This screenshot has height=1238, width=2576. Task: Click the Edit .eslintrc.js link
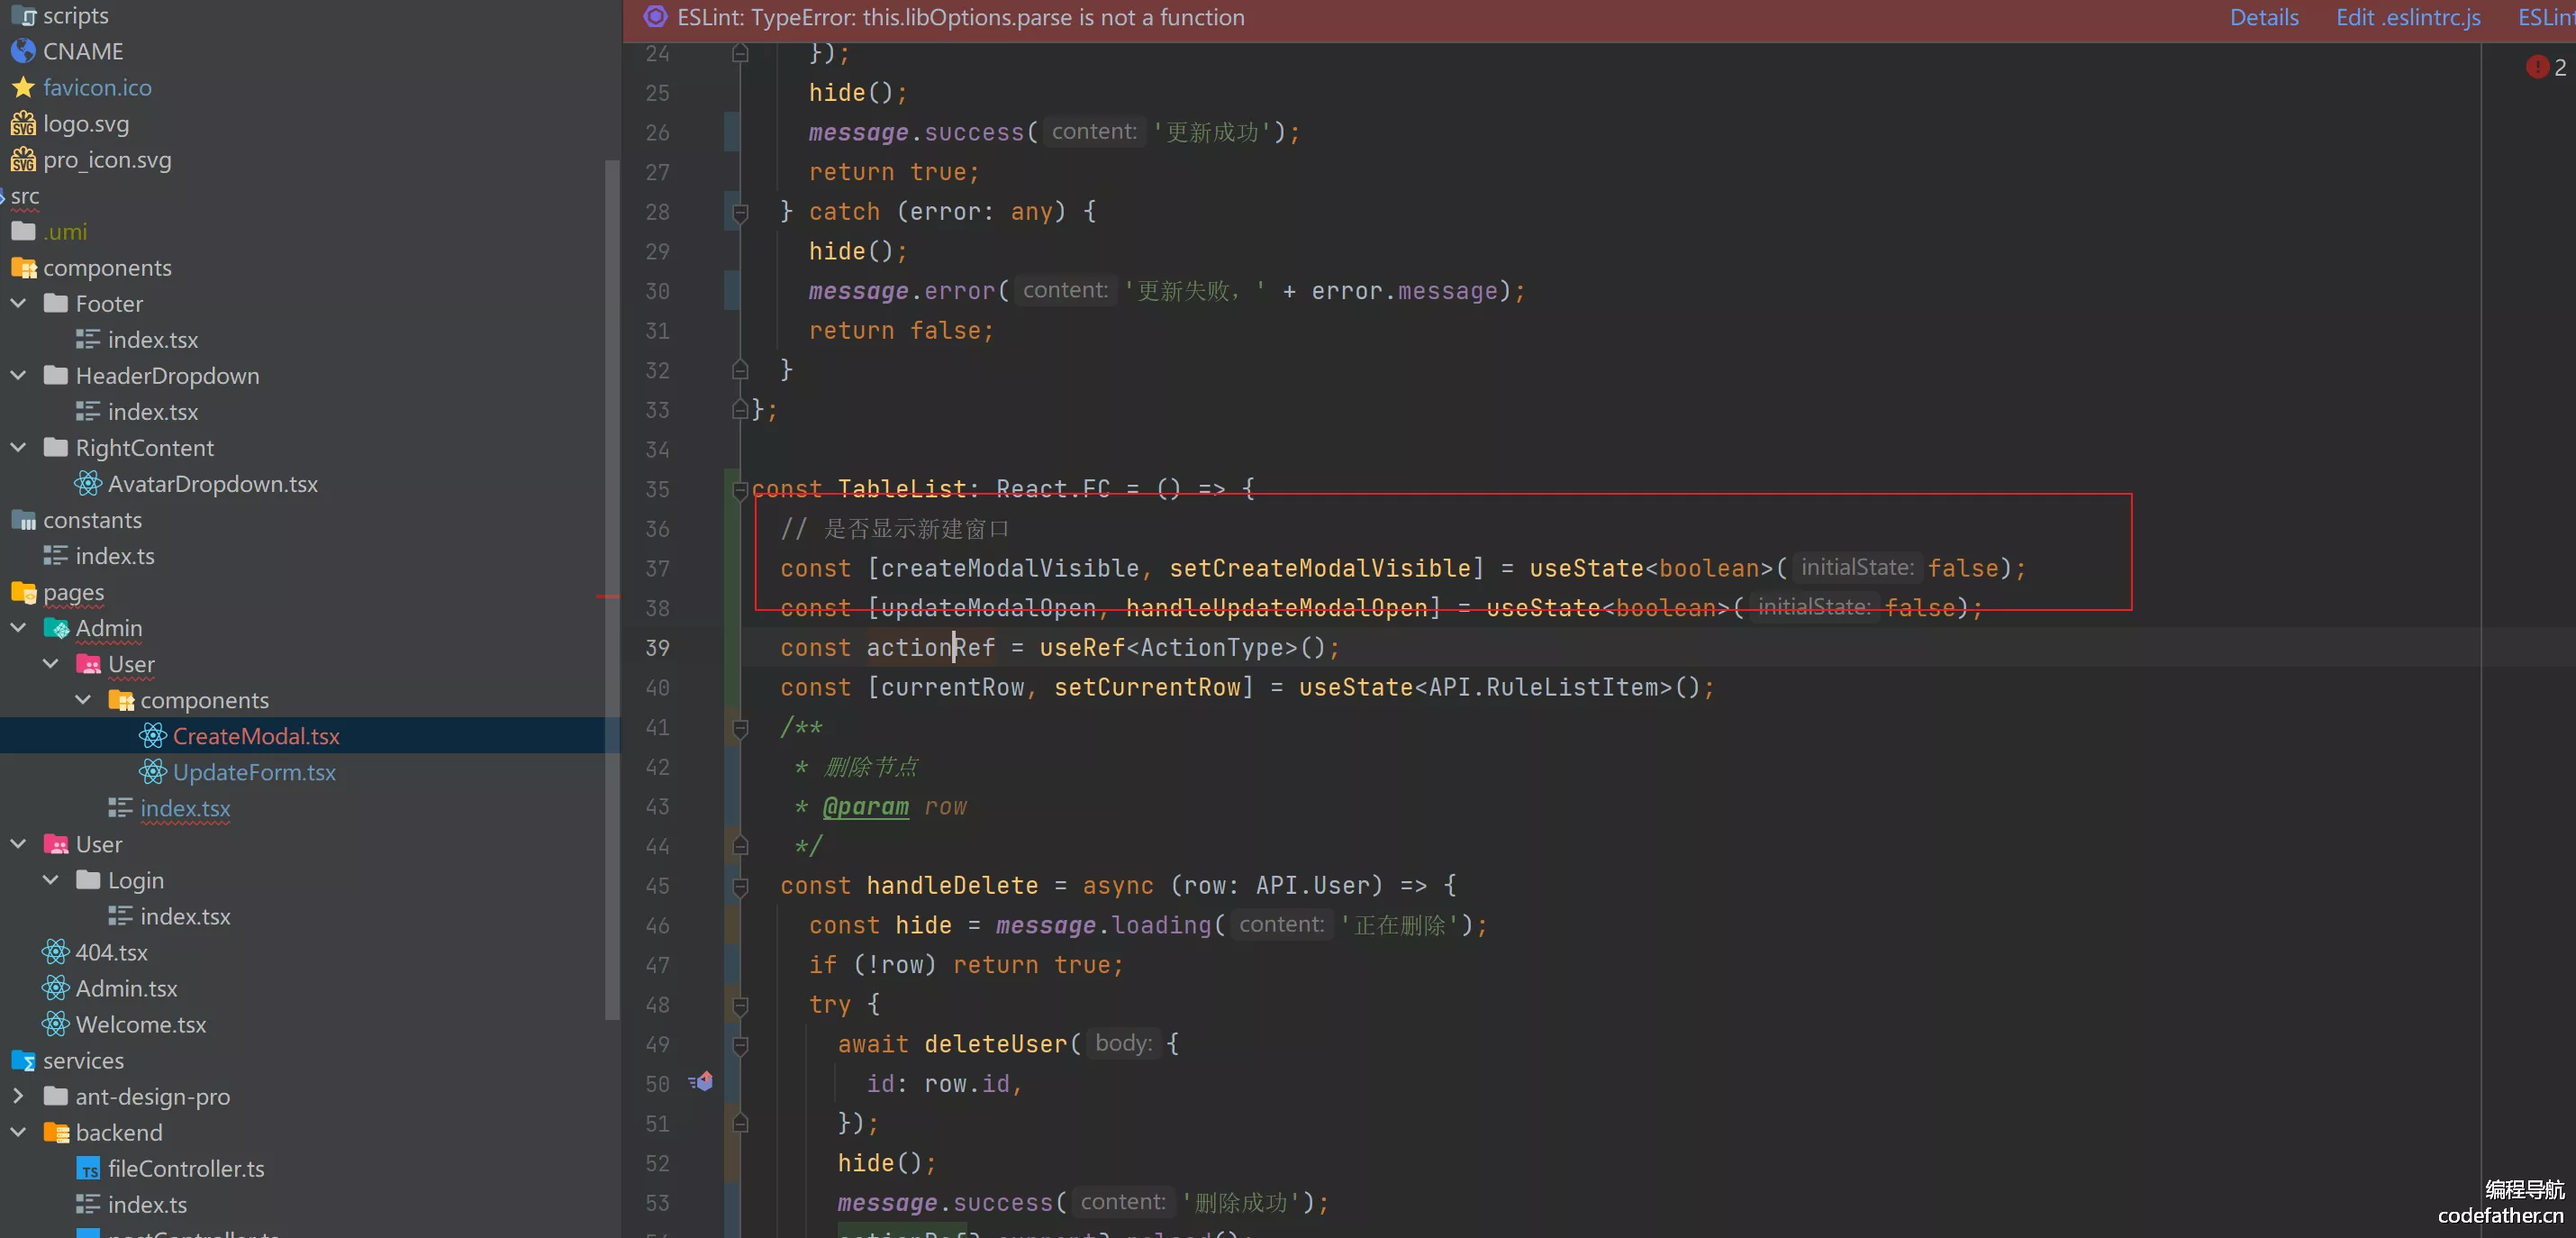[2407, 17]
